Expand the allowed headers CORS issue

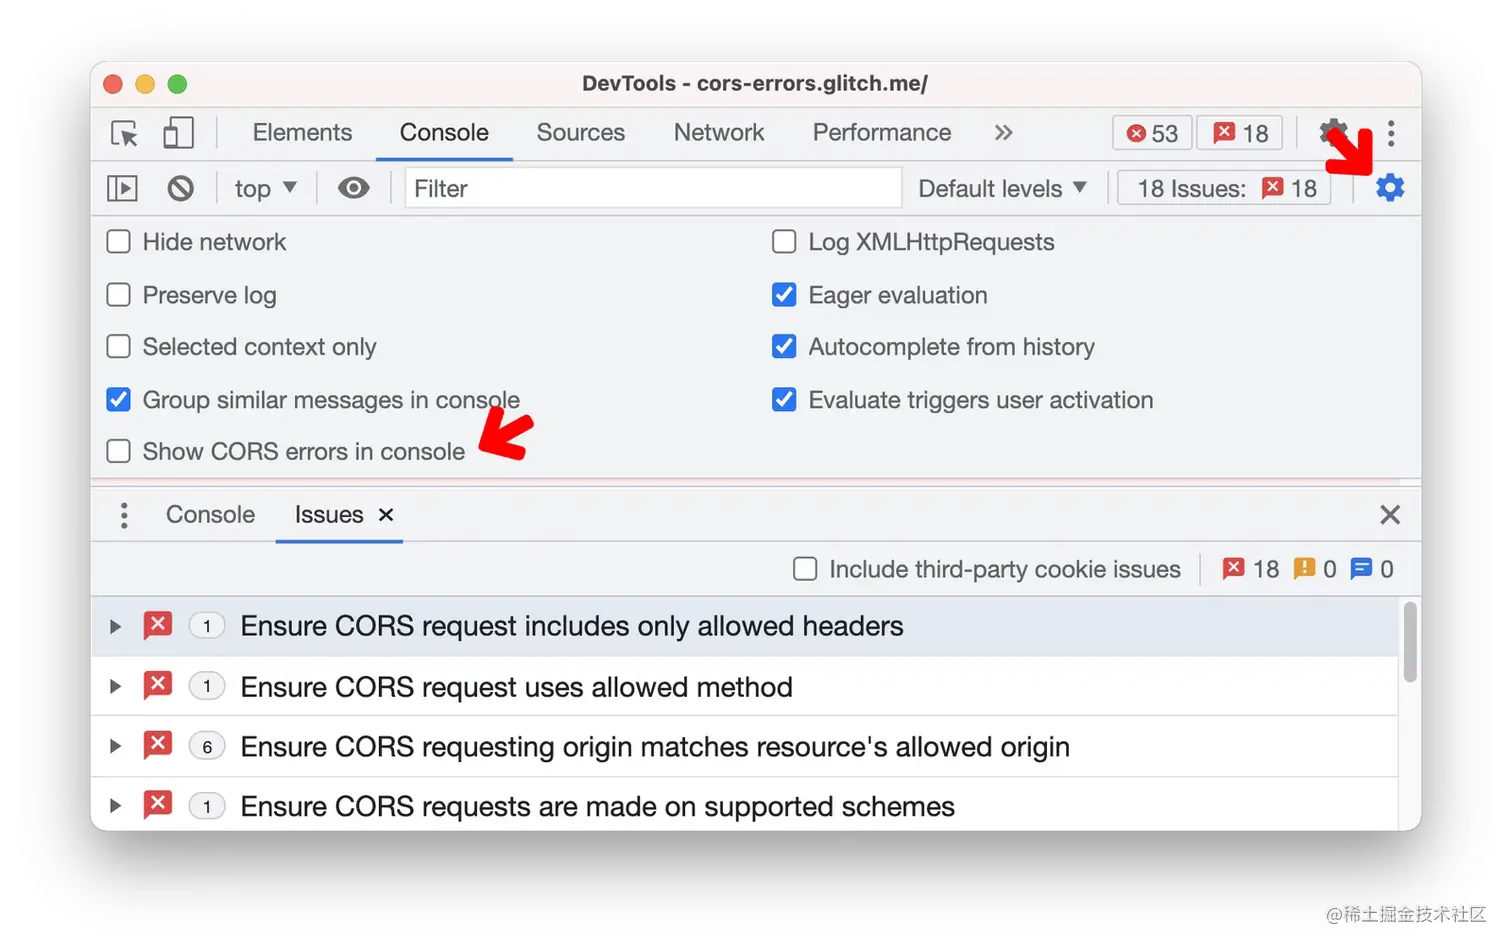coord(115,627)
